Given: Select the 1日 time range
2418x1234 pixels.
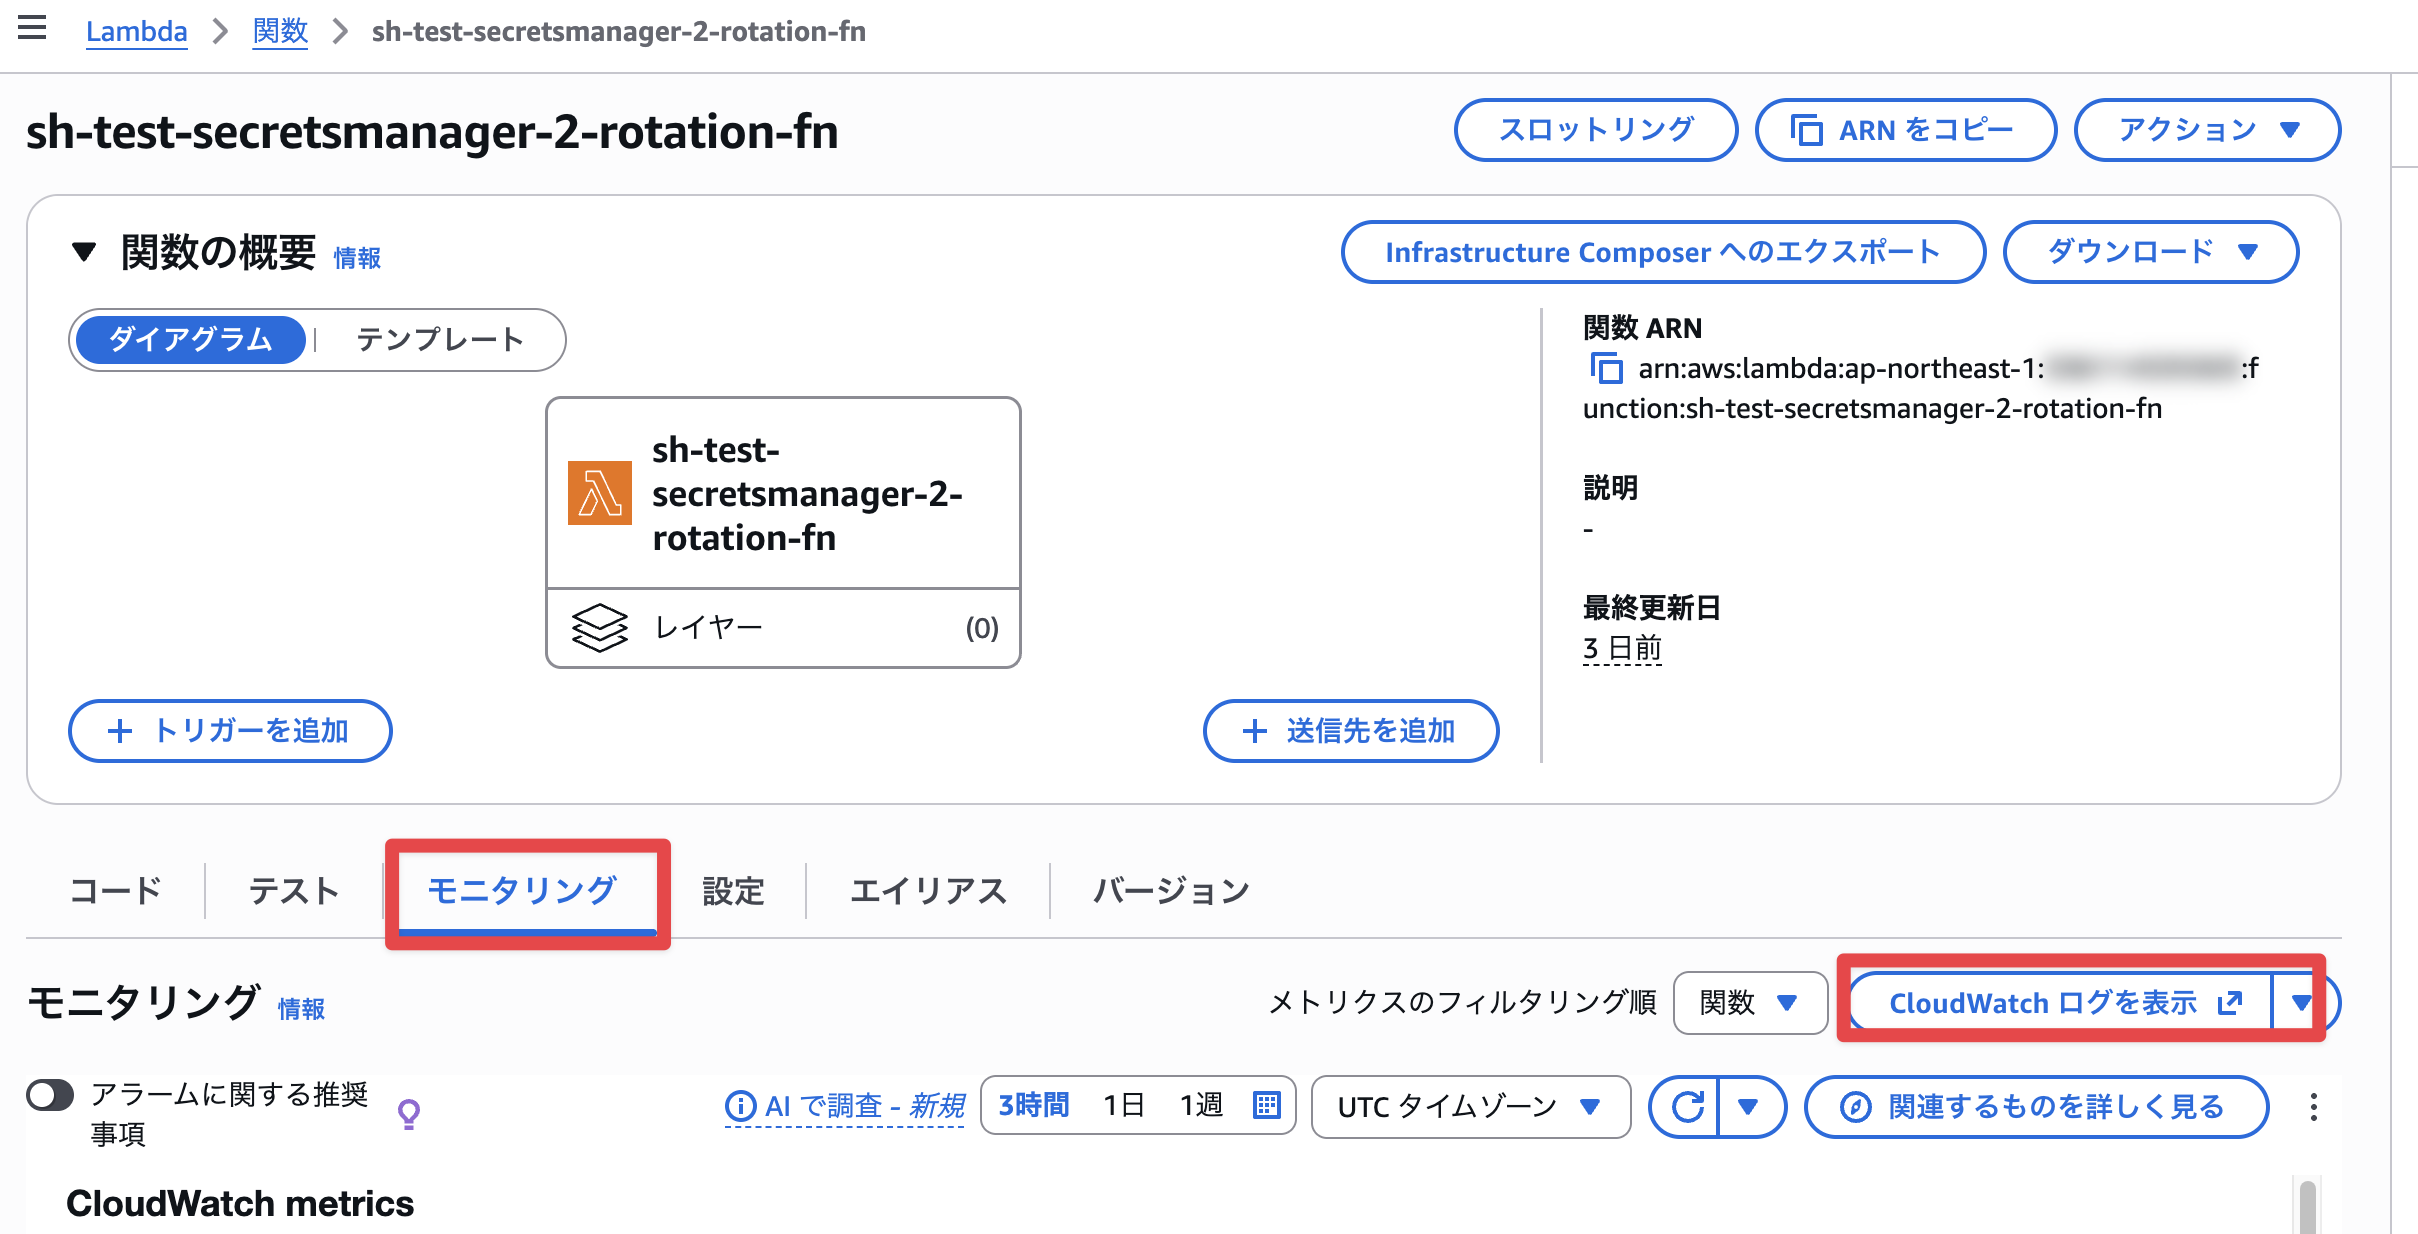Looking at the screenshot, I should pos(1124,1105).
